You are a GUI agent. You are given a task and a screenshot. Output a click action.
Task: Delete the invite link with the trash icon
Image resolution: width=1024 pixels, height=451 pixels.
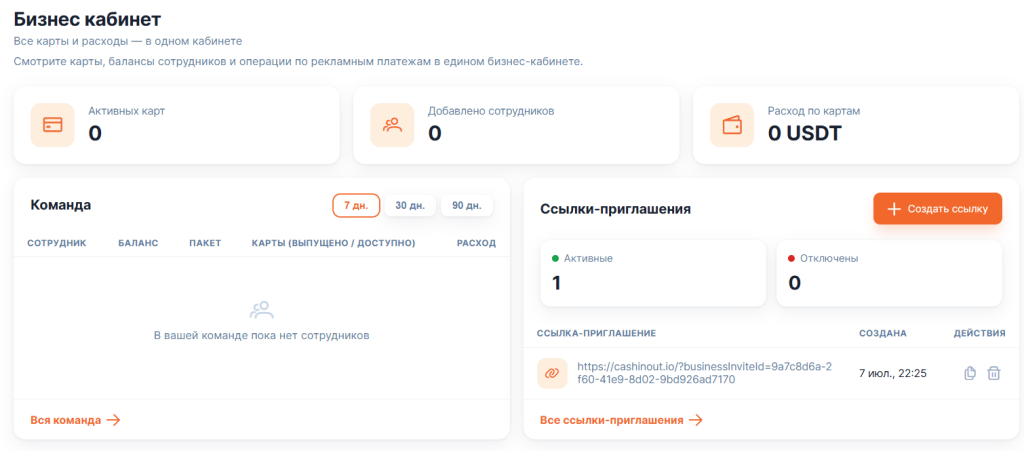(993, 373)
